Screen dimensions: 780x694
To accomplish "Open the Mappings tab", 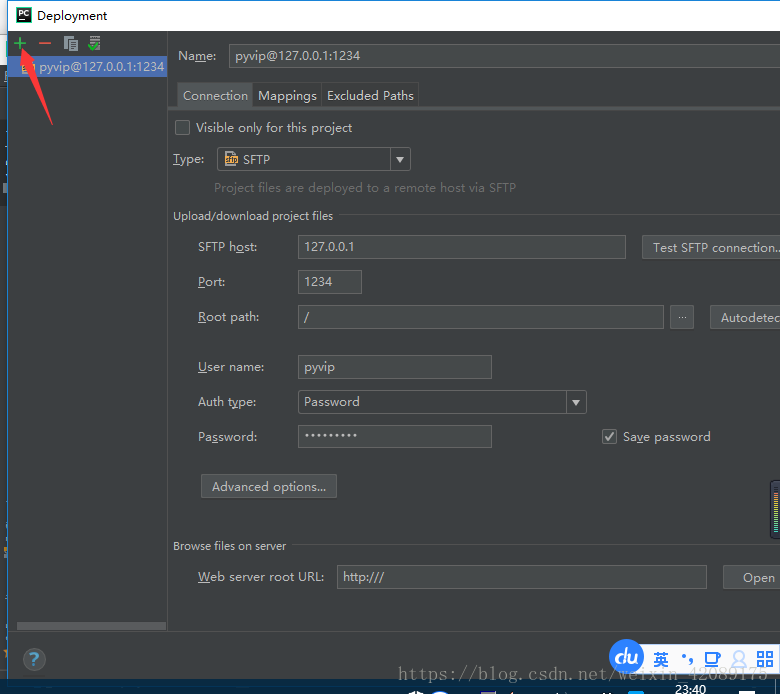I will [x=287, y=96].
